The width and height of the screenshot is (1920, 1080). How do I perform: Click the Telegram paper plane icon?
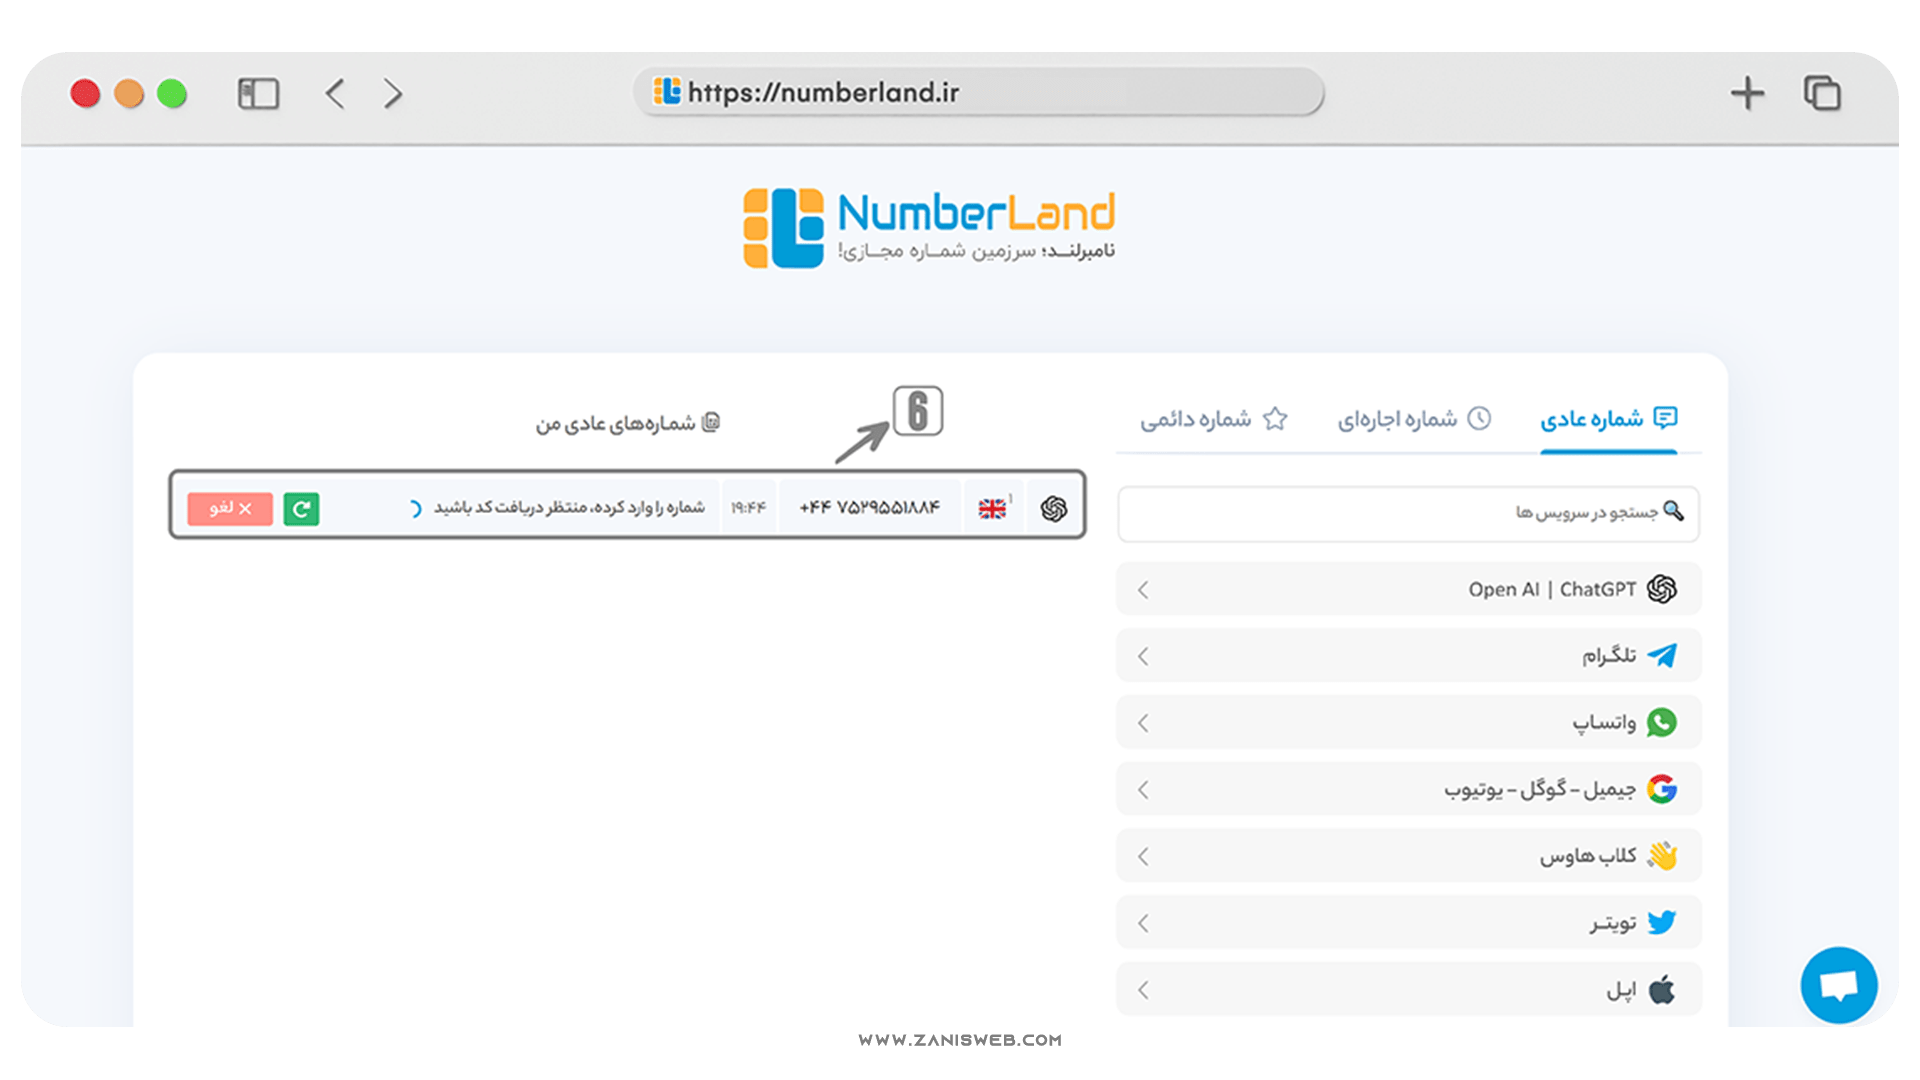(1661, 655)
